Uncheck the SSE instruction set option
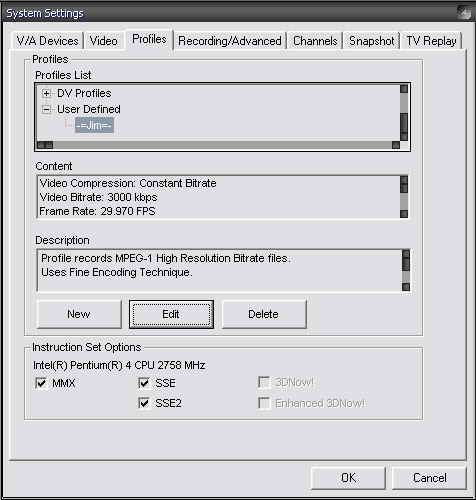The width and height of the screenshot is (476, 500). (144, 383)
